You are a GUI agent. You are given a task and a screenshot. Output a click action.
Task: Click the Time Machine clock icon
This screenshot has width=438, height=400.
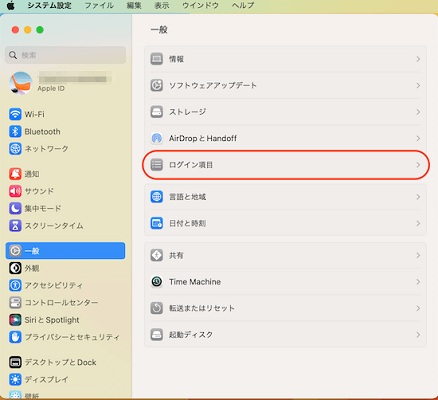[x=157, y=282]
